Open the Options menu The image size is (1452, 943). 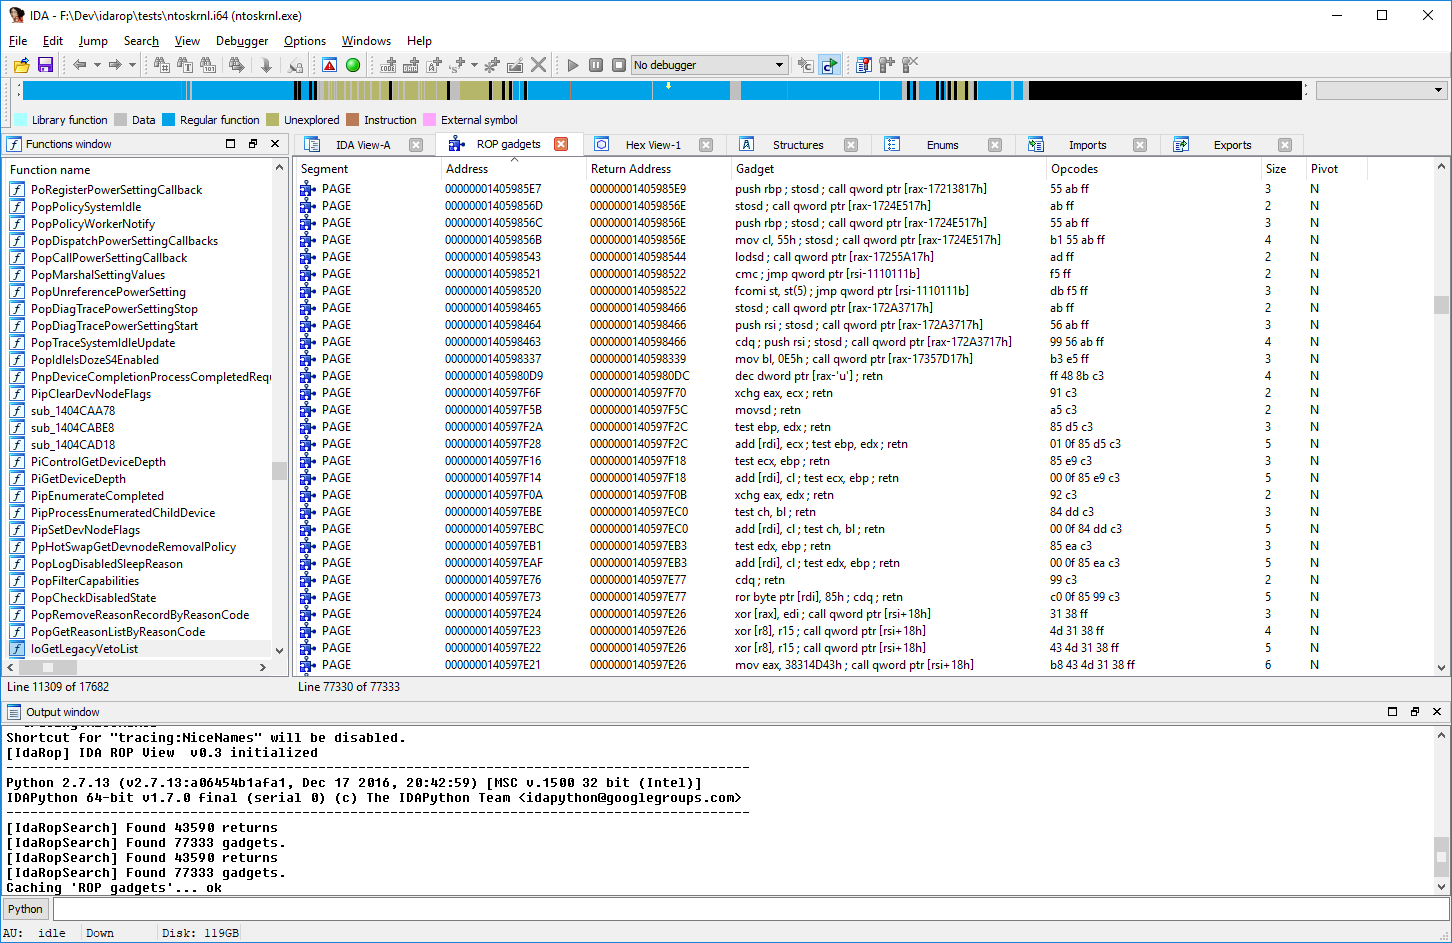tap(305, 41)
